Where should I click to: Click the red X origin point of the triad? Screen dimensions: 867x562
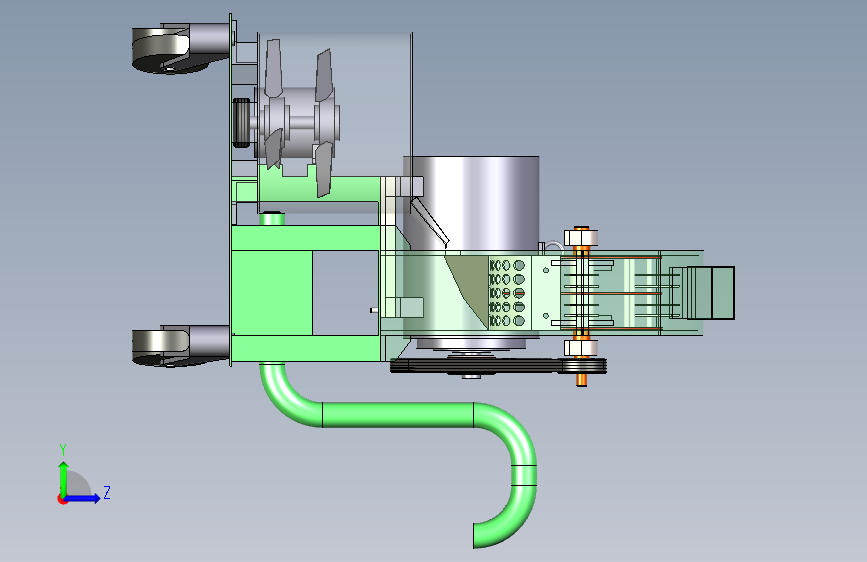pyautogui.click(x=62, y=499)
